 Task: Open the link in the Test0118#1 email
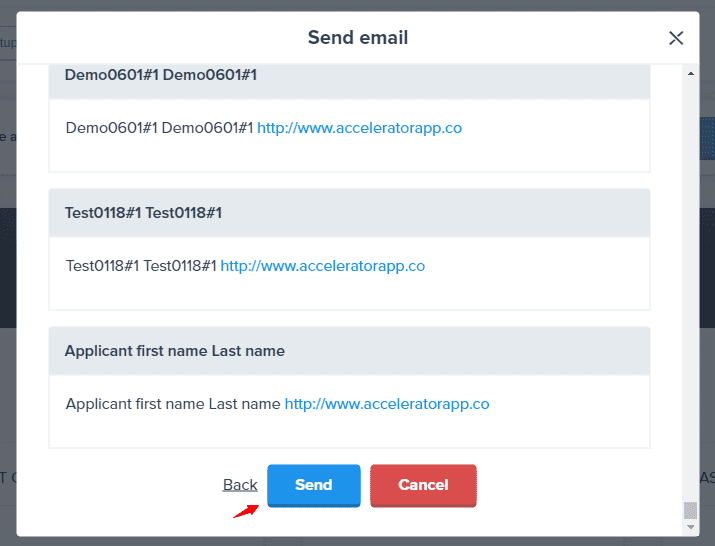pos(323,266)
